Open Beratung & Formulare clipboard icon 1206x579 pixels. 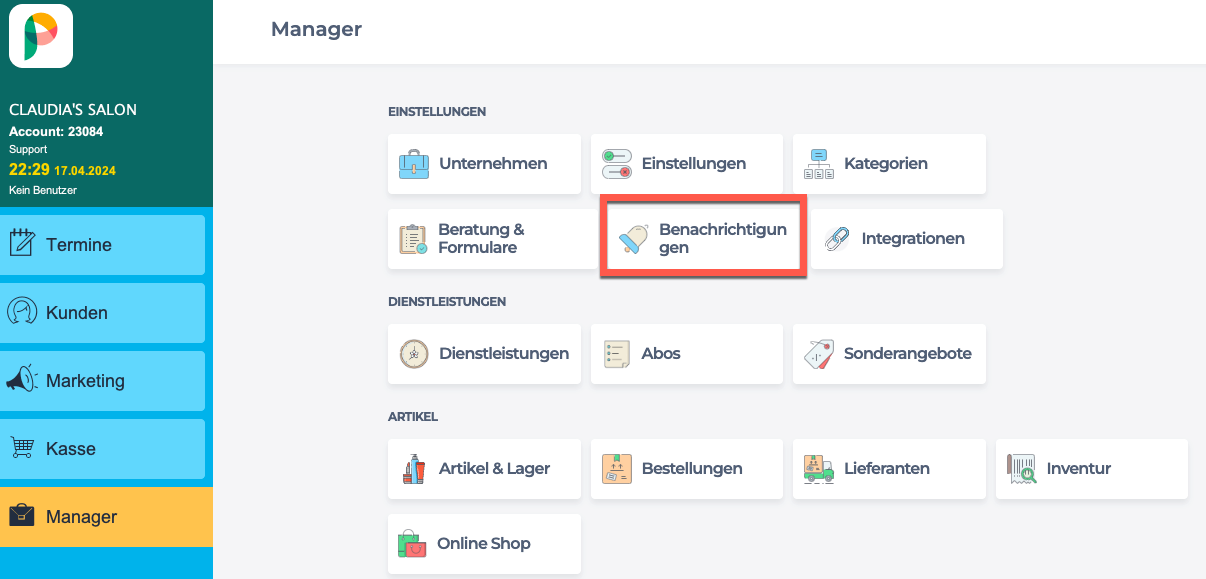pos(413,239)
